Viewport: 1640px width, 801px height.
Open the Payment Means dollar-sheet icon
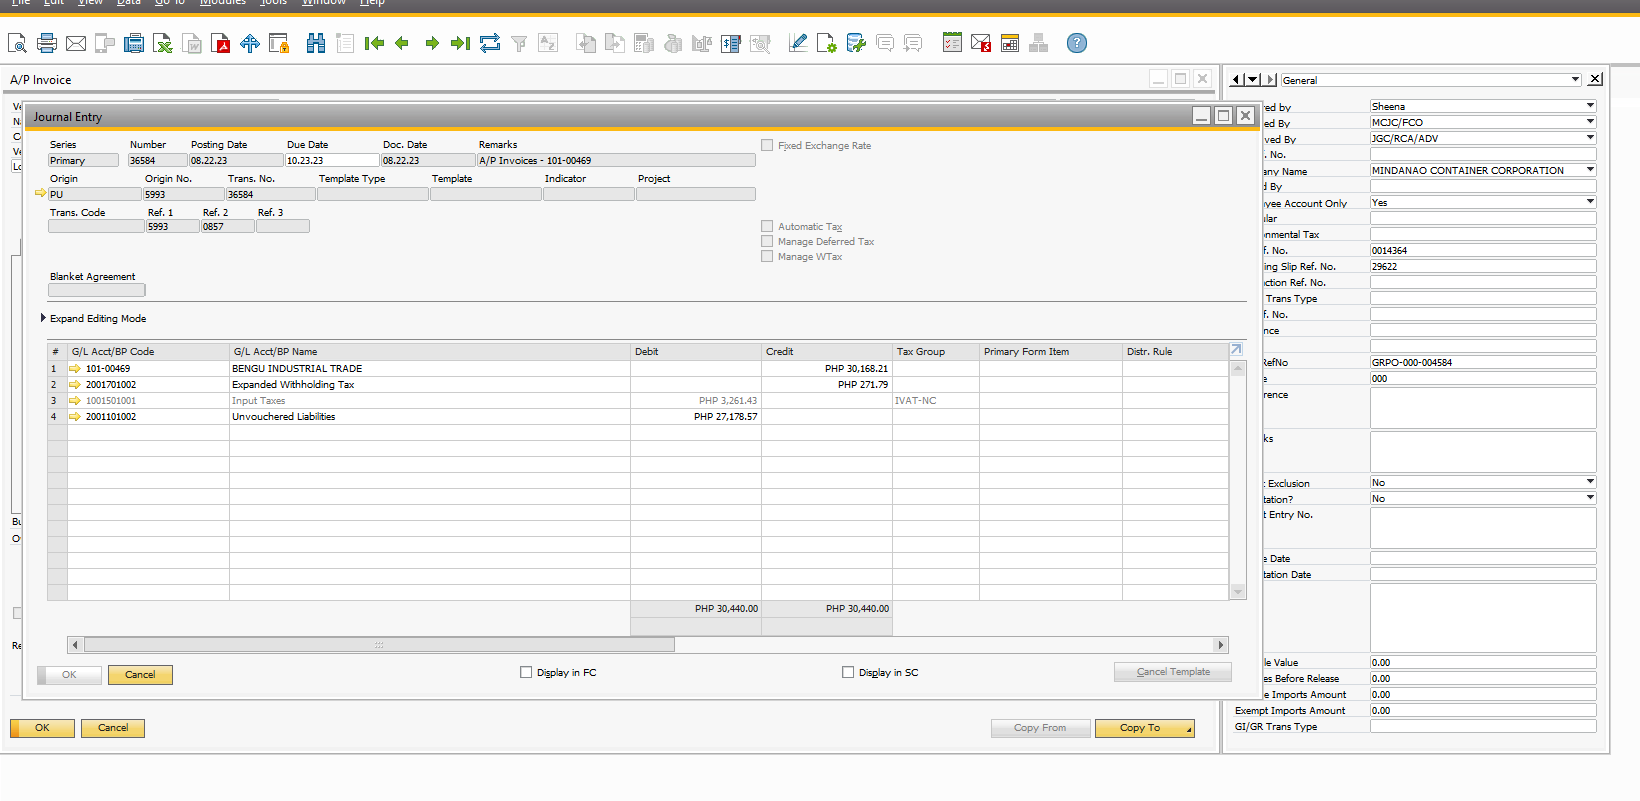click(x=731, y=43)
